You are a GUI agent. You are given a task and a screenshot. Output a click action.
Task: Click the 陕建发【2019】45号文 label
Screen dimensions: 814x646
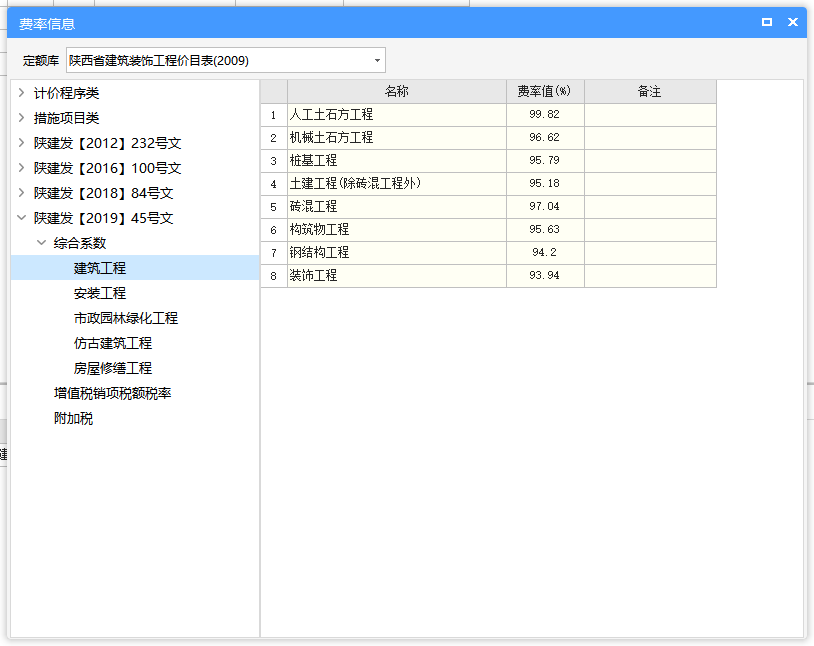click(103, 218)
